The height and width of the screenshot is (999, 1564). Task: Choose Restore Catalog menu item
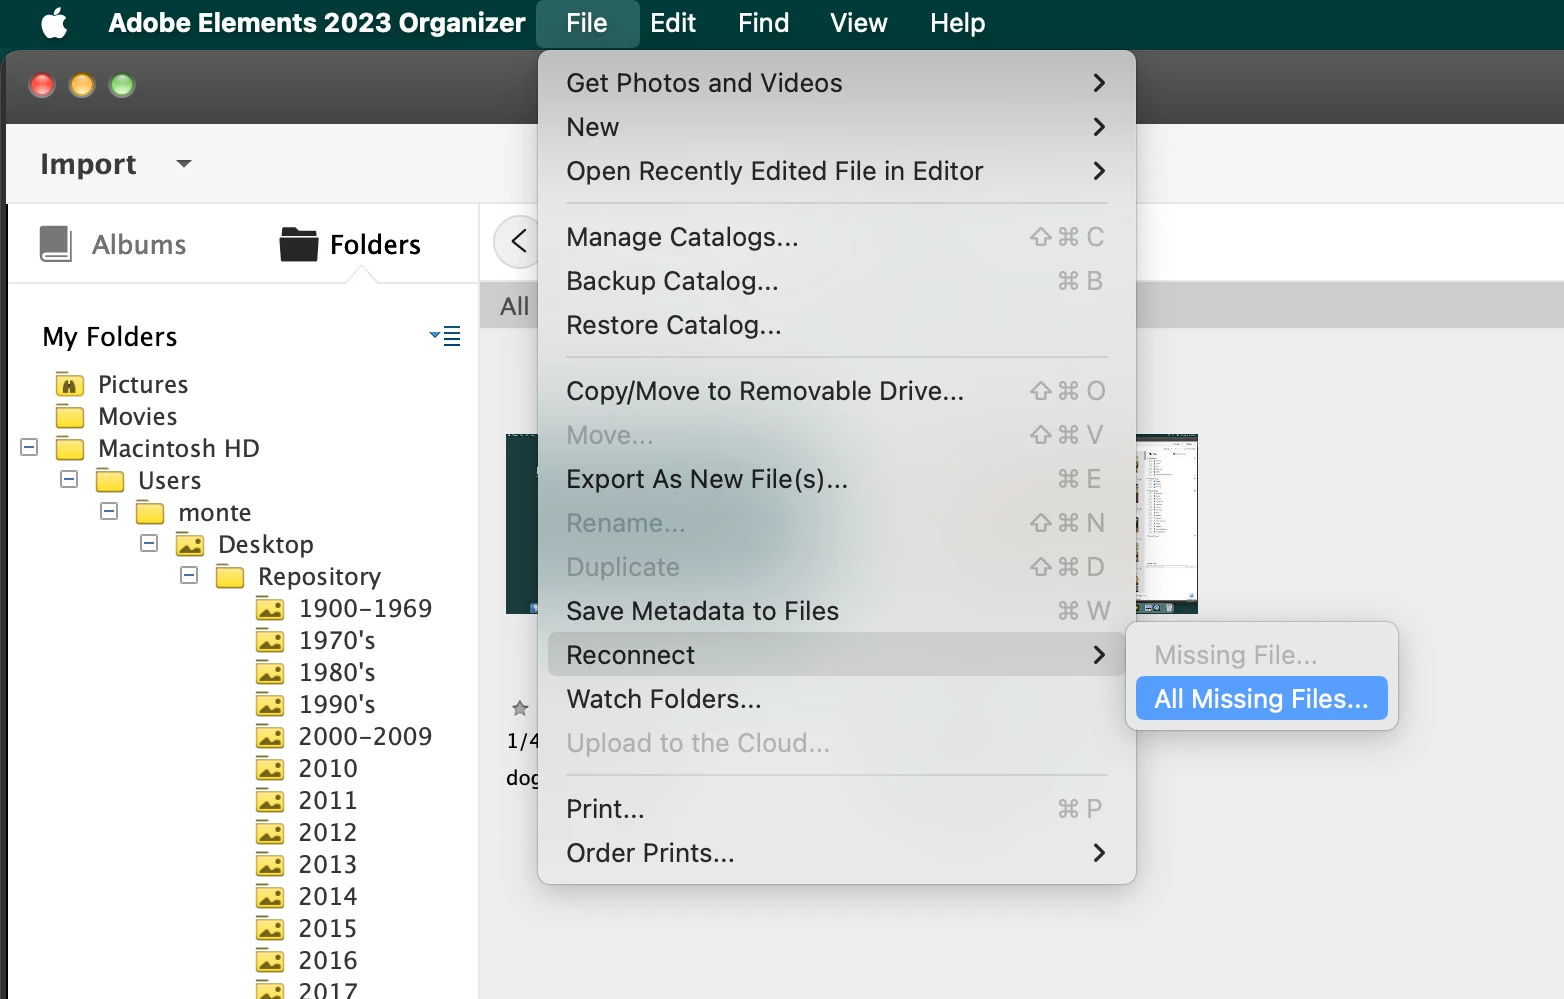tap(836, 325)
